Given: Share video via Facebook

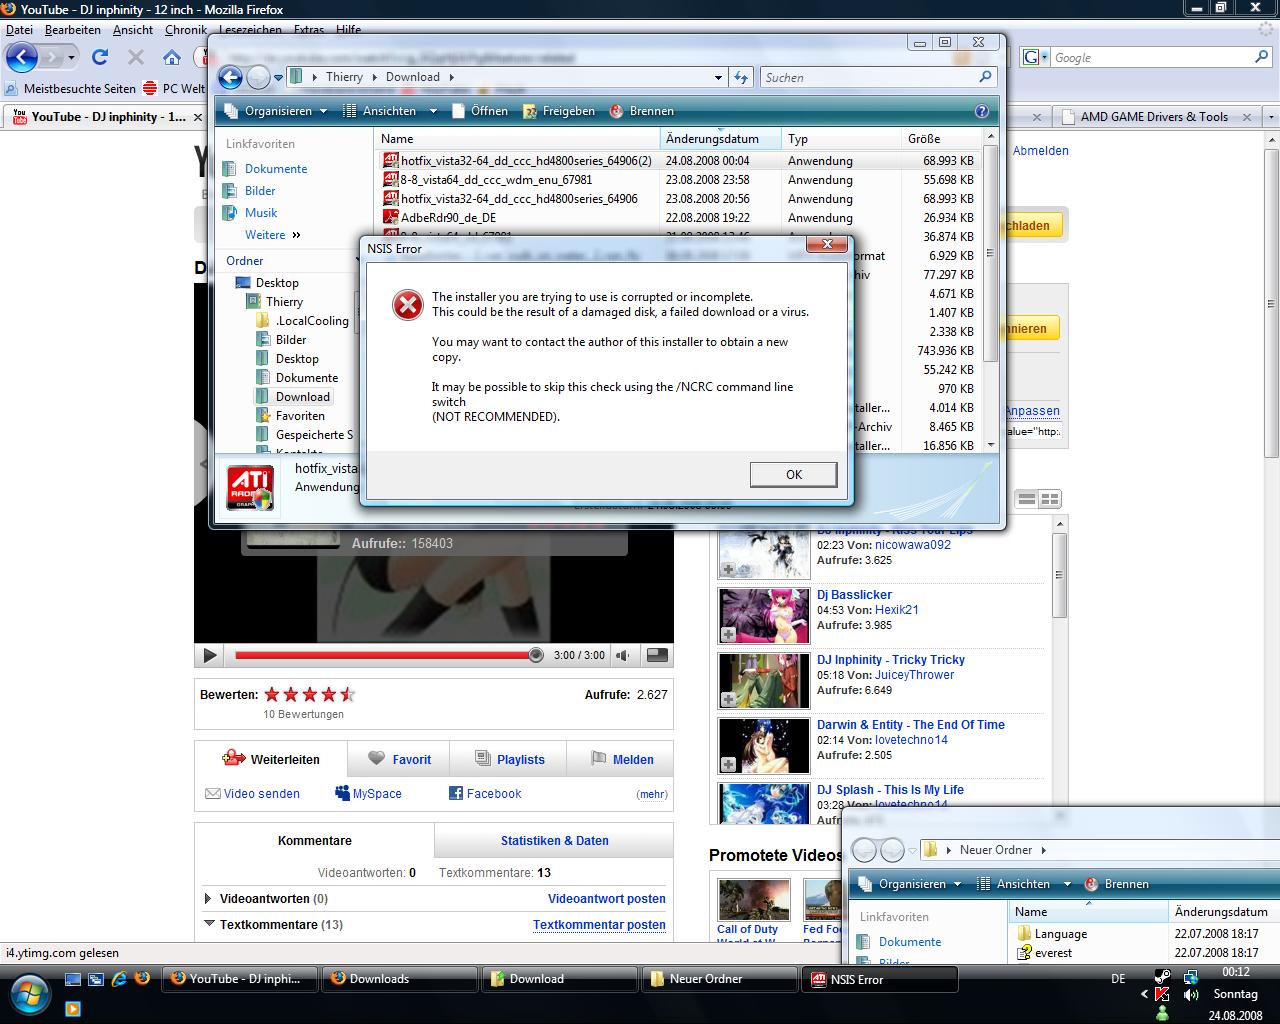Looking at the screenshot, I should (485, 794).
